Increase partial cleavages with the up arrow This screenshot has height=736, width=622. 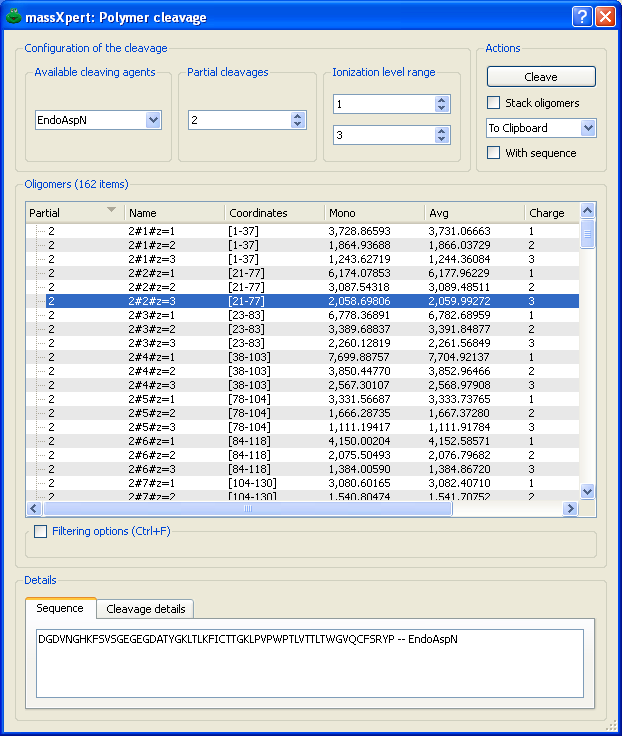click(298, 115)
